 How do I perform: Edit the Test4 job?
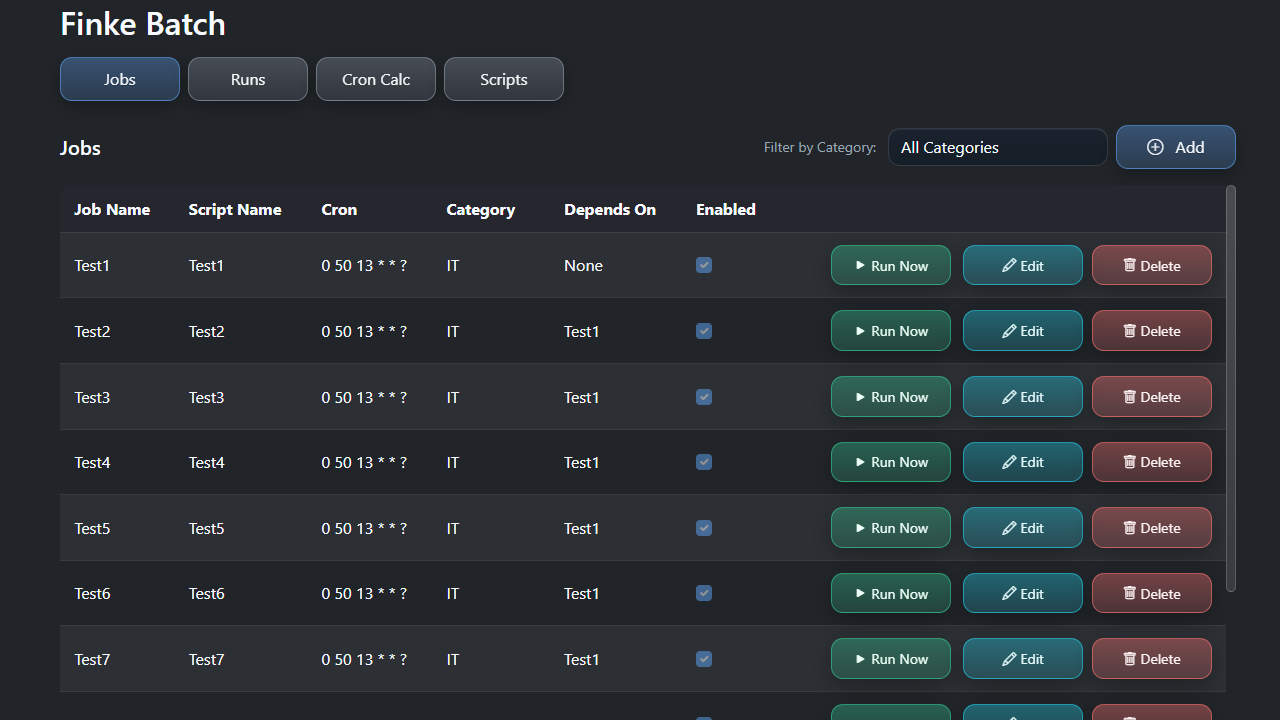point(1022,462)
